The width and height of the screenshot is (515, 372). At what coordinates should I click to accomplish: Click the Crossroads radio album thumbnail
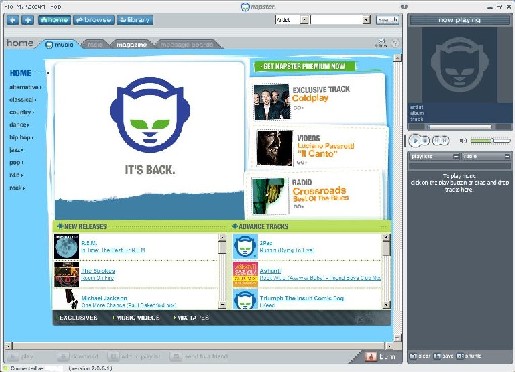[269, 196]
